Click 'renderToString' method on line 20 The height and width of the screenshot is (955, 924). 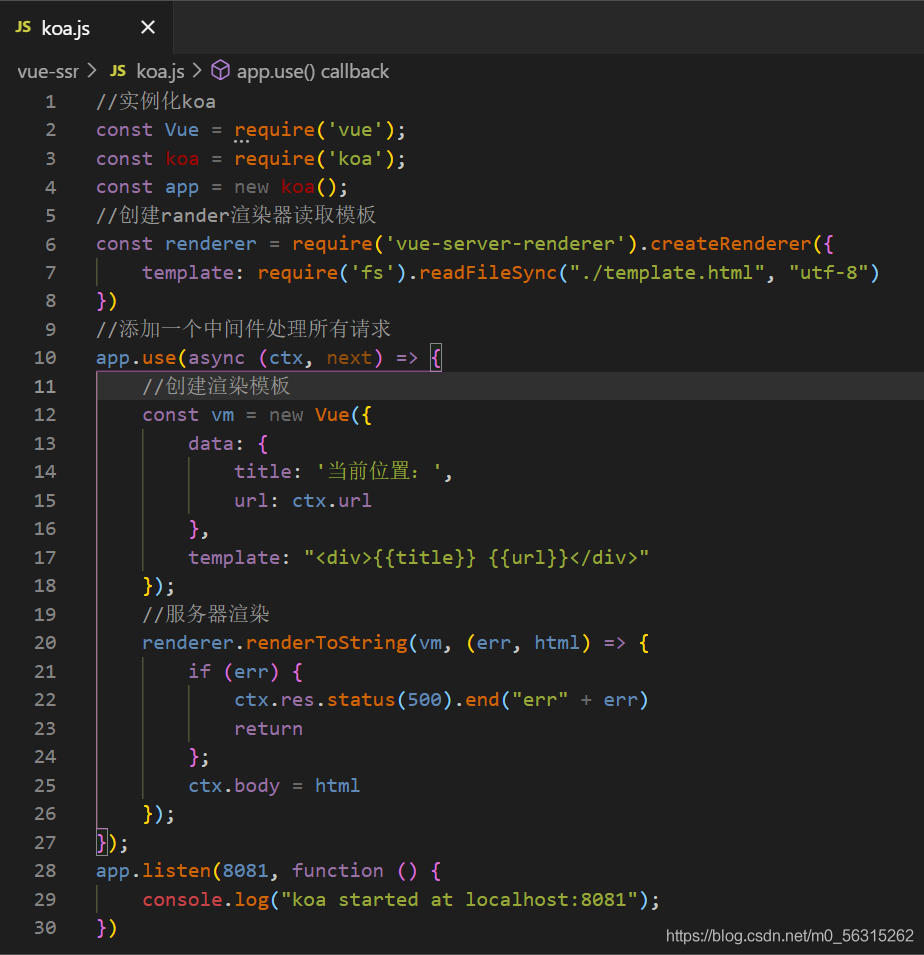click(326, 643)
